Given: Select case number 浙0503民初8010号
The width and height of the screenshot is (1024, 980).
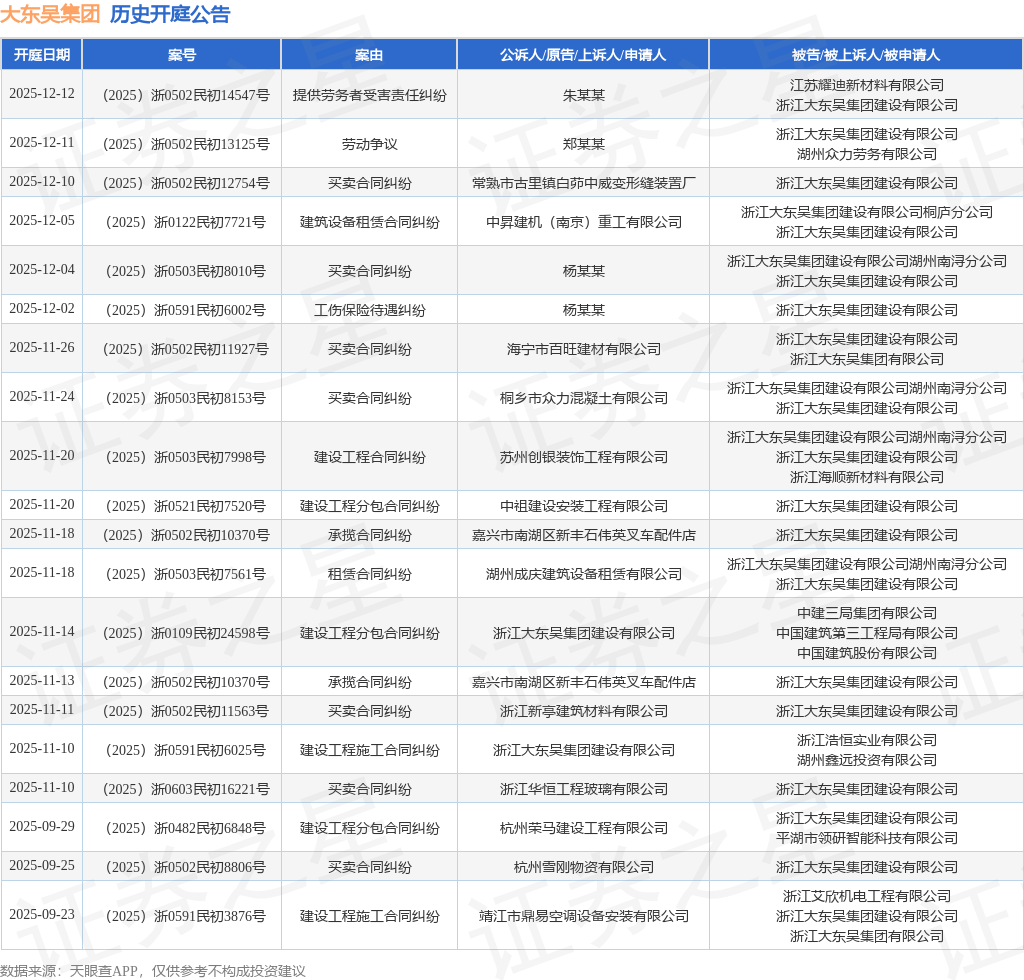Looking at the screenshot, I should click(186, 272).
